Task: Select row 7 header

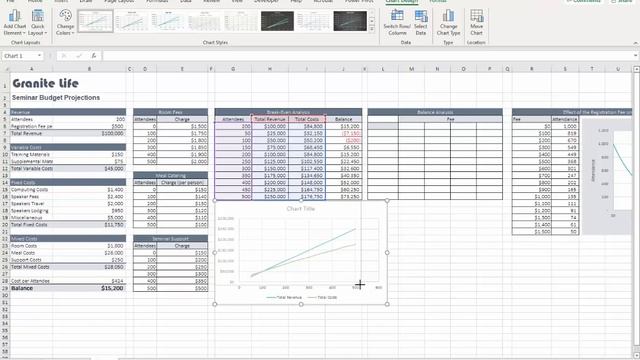Action: pos(5,133)
